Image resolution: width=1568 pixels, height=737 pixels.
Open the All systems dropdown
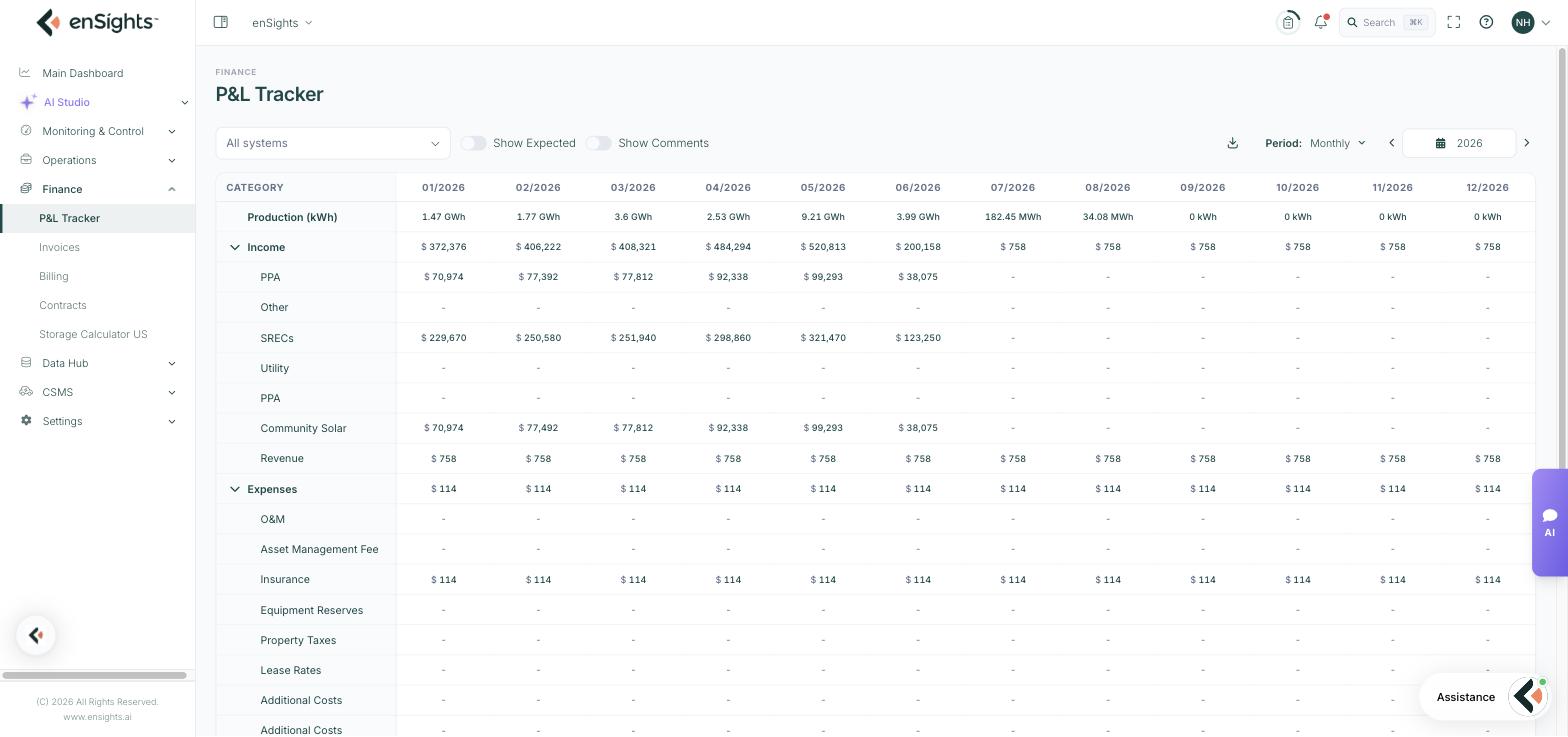[333, 143]
